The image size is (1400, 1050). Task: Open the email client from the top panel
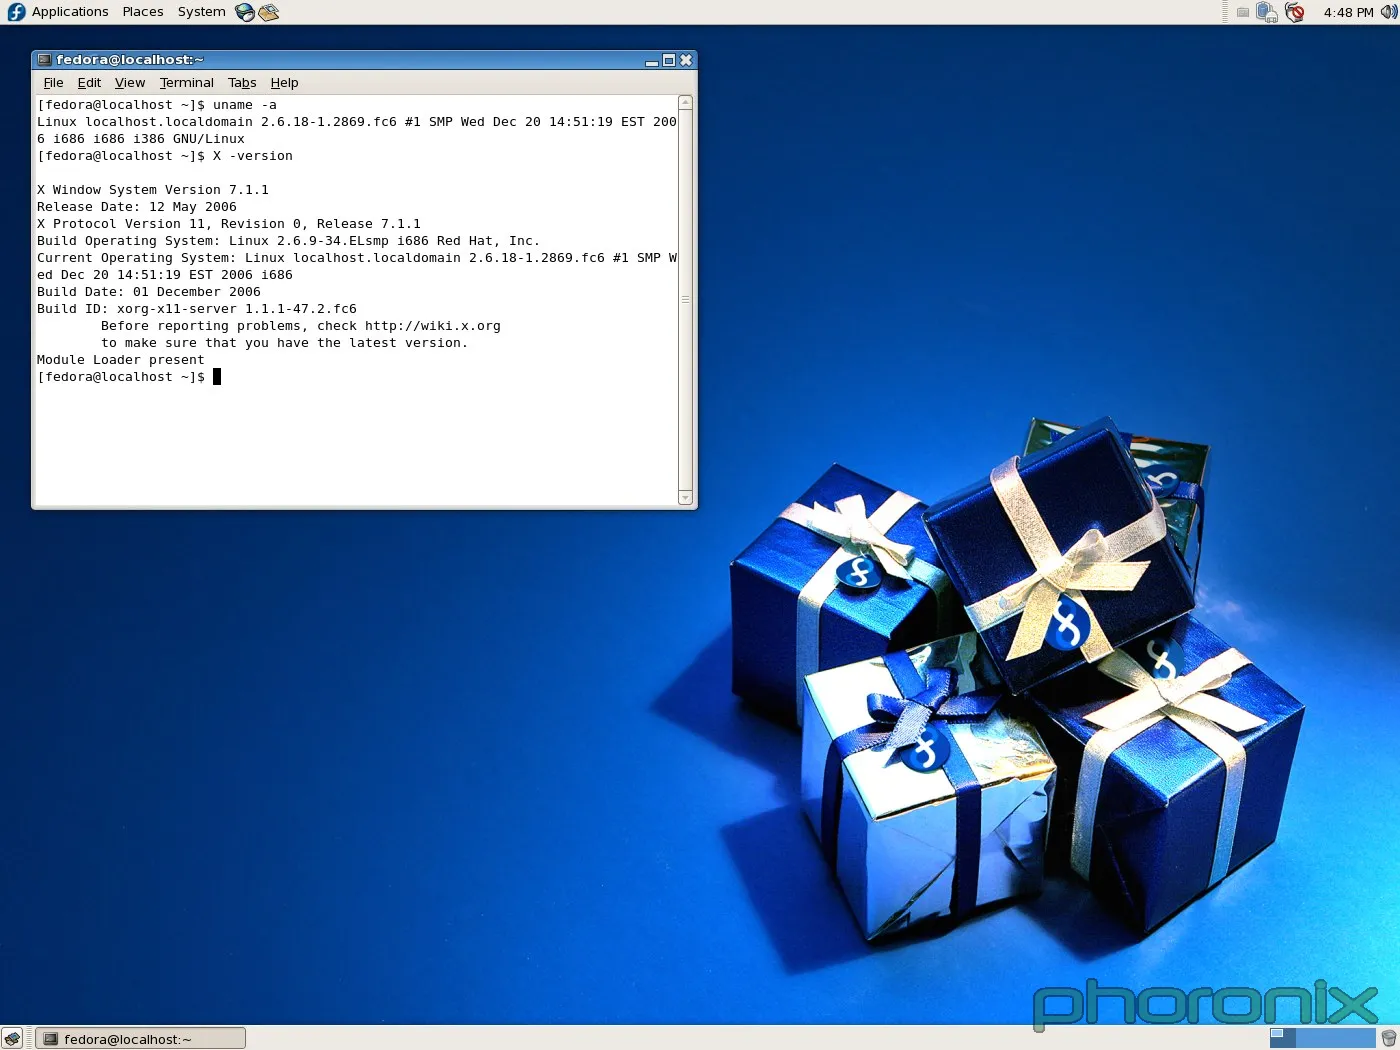coord(268,12)
